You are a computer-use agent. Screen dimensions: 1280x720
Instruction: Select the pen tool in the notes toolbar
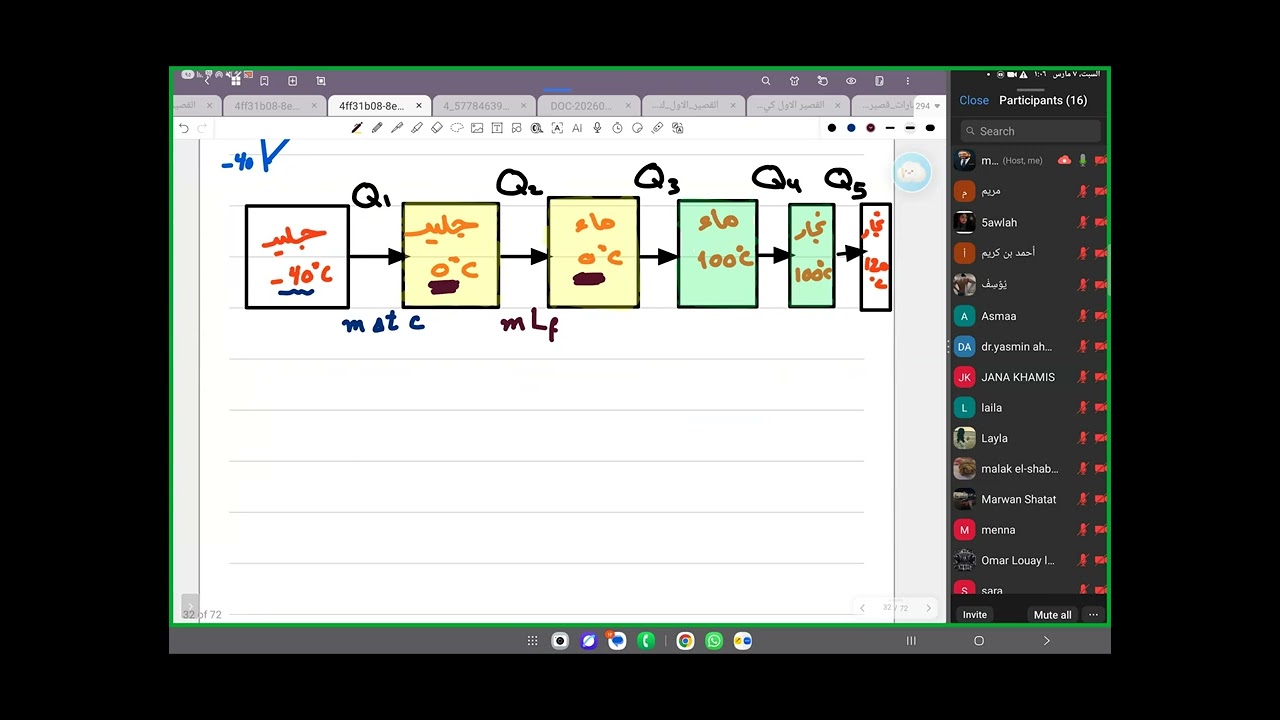pyautogui.click(x=357, y=128)
